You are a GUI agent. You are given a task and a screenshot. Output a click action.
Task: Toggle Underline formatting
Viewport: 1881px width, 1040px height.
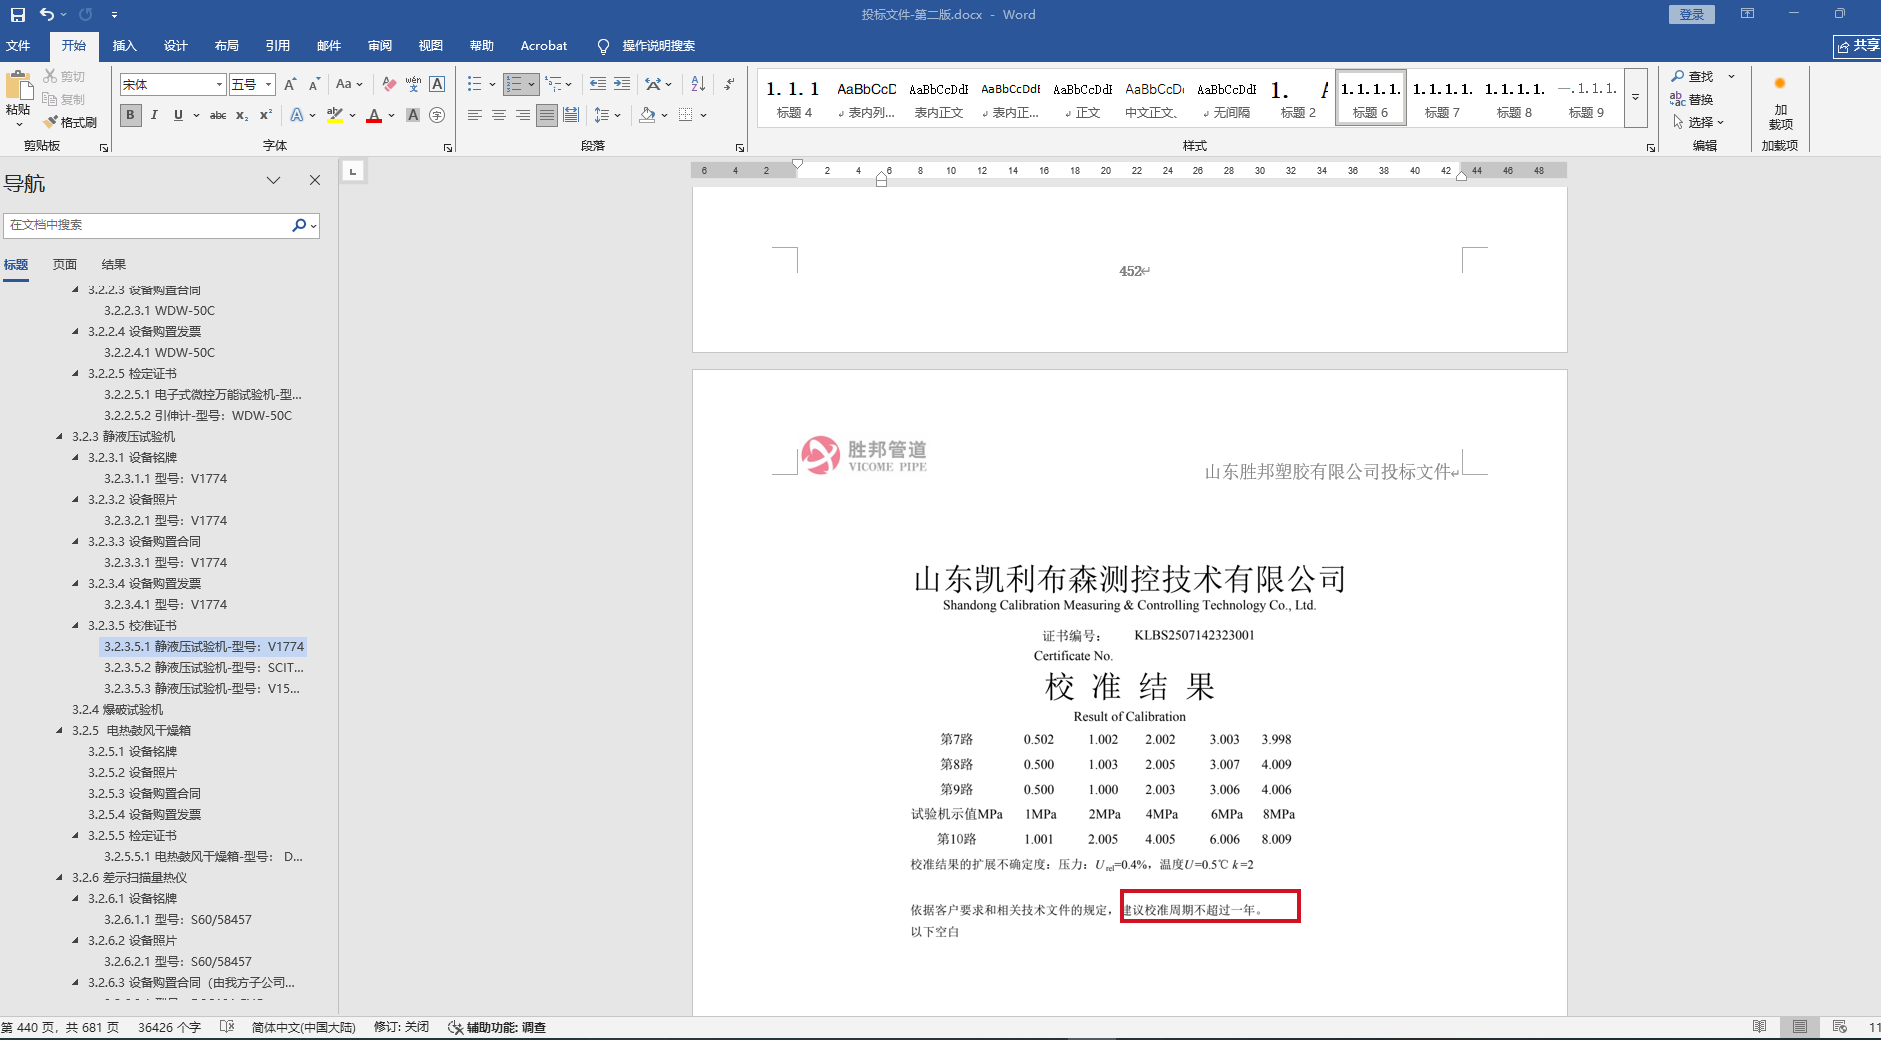178,116
